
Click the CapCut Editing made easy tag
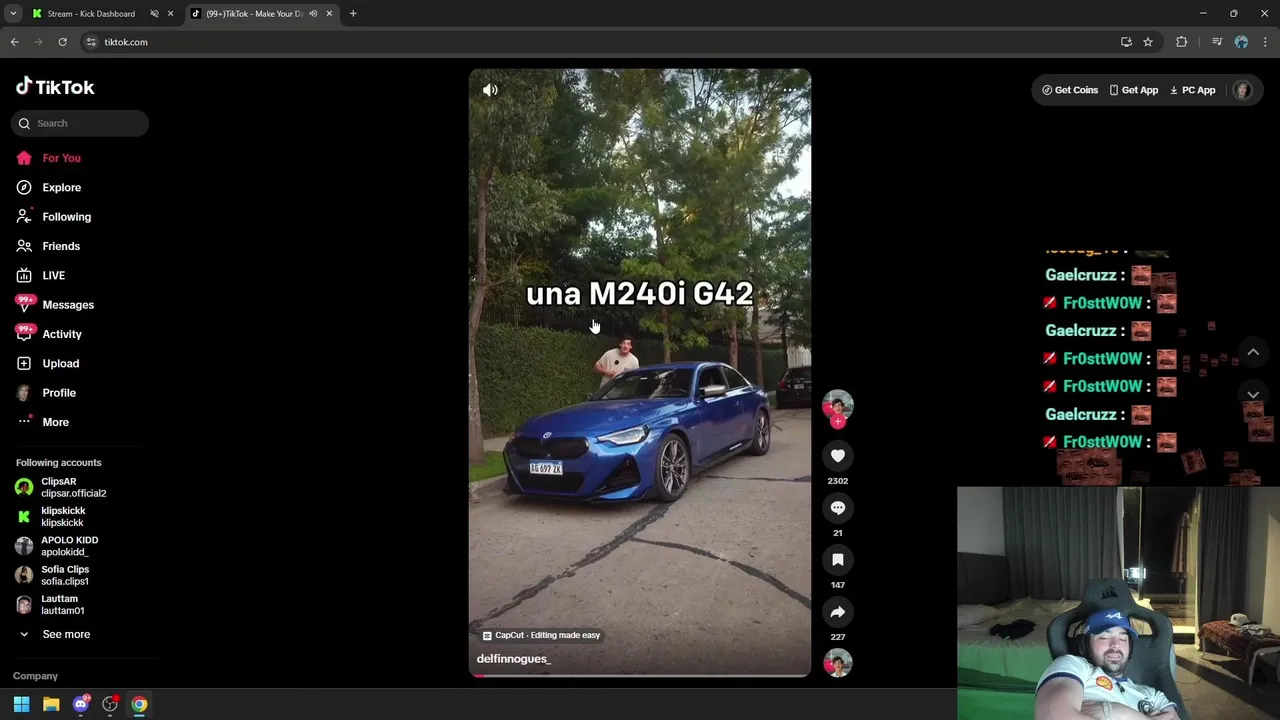pyautogui.click(x=541, y=635)
